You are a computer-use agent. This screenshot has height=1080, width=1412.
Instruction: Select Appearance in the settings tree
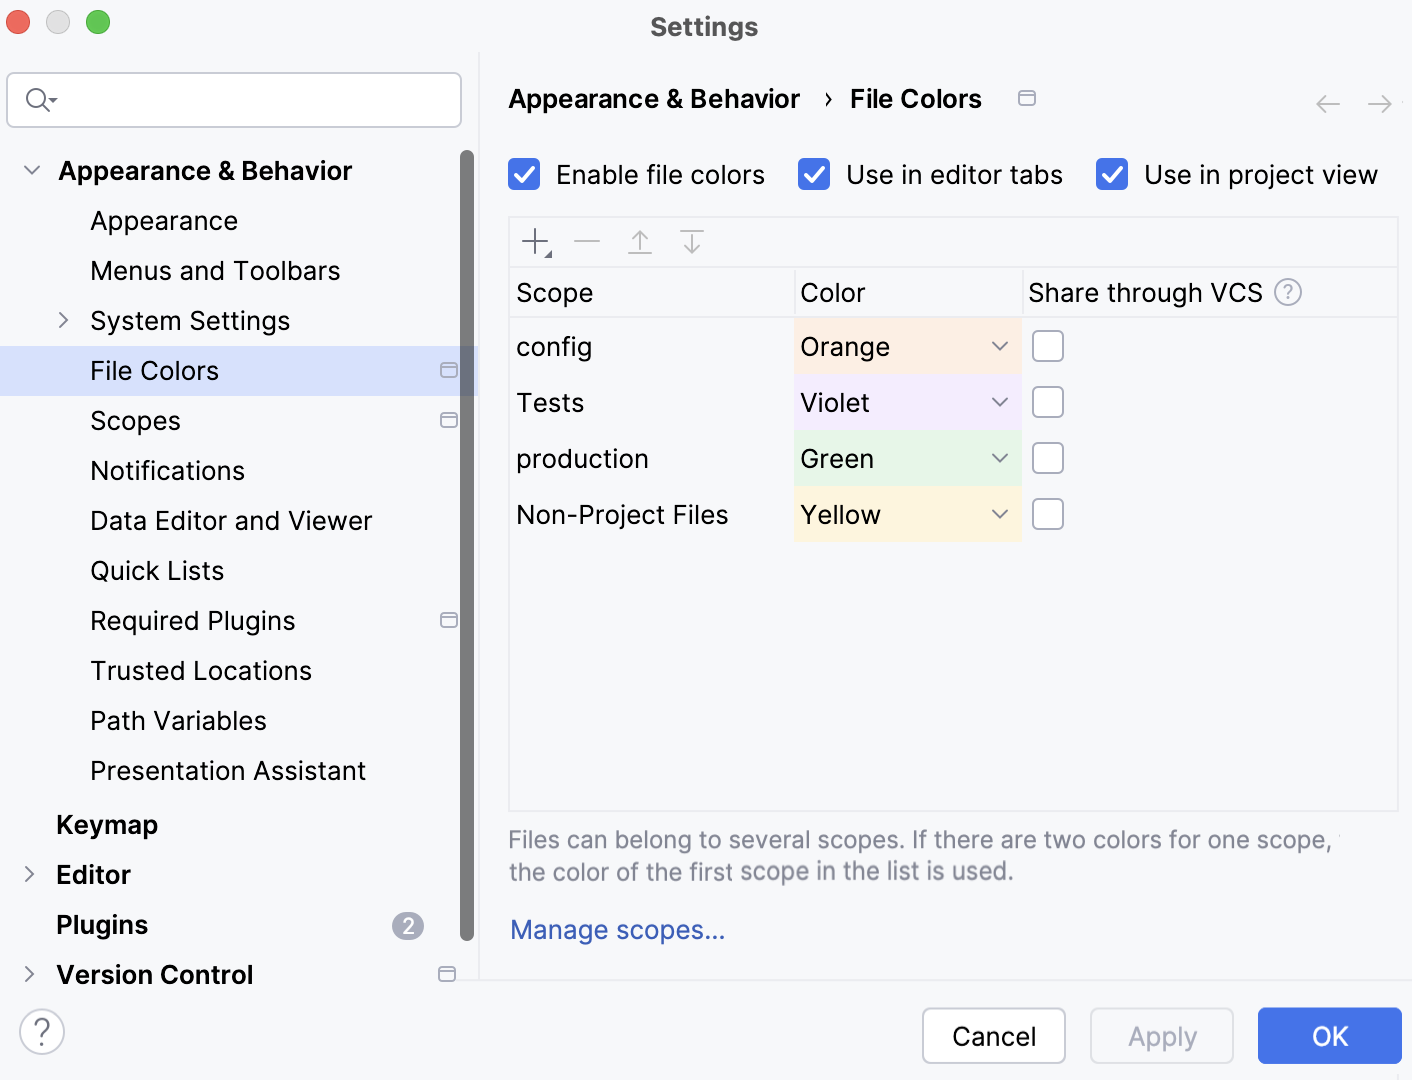coord(164,221)
